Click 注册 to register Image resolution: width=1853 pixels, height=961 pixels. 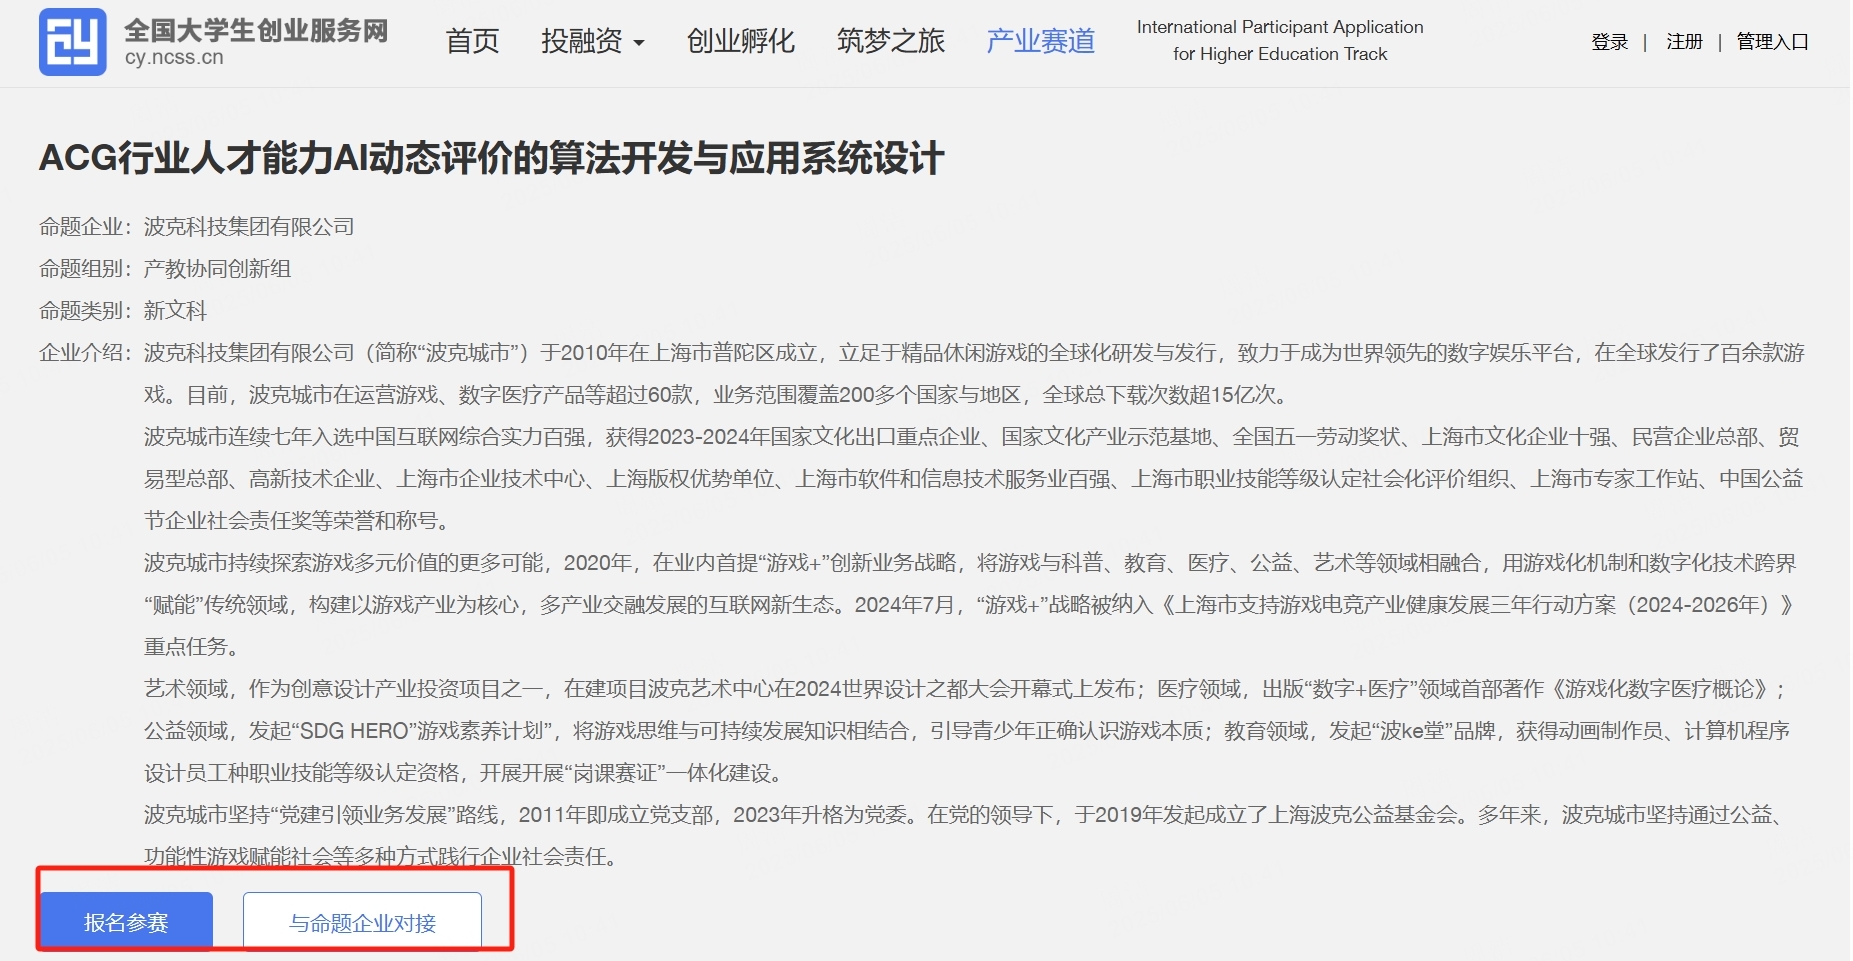click(x=1684, y=42)
